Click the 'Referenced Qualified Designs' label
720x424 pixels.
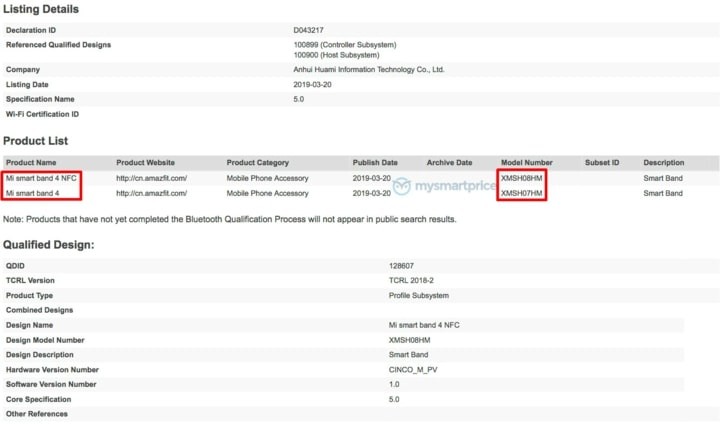[58, 45]
